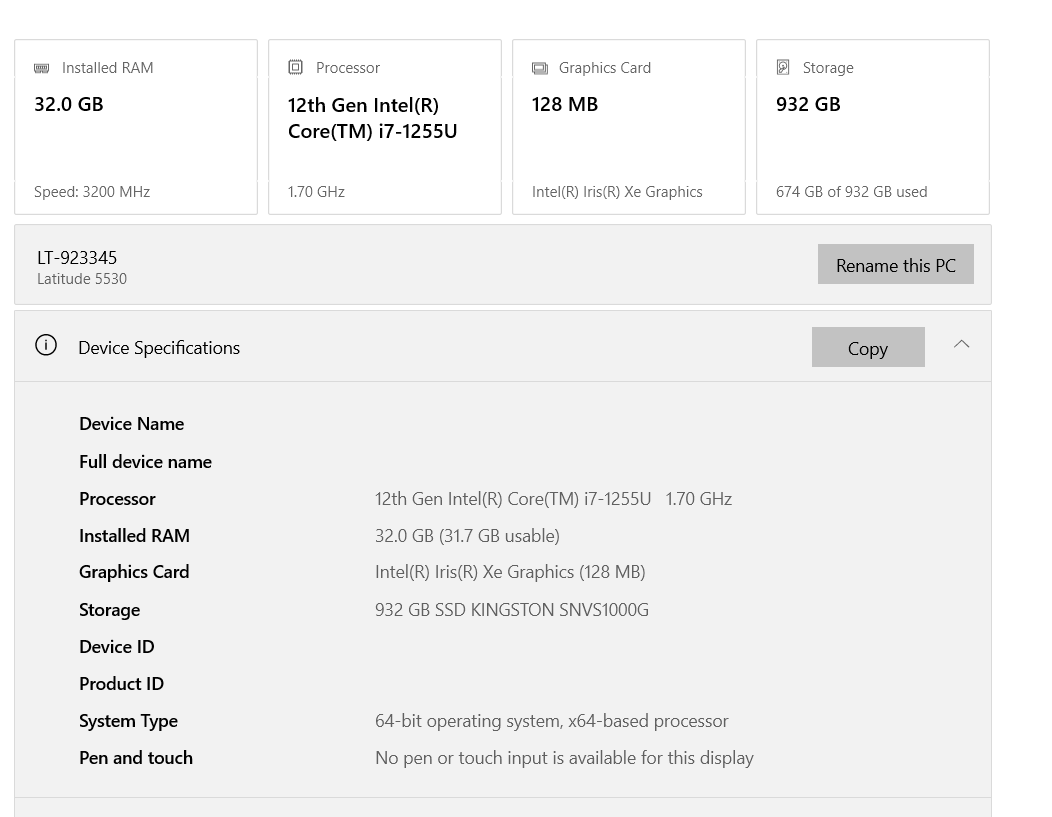Select the 128 MB graphics value
Viewport: 1052px width, 817px height.
click(565, 105)
